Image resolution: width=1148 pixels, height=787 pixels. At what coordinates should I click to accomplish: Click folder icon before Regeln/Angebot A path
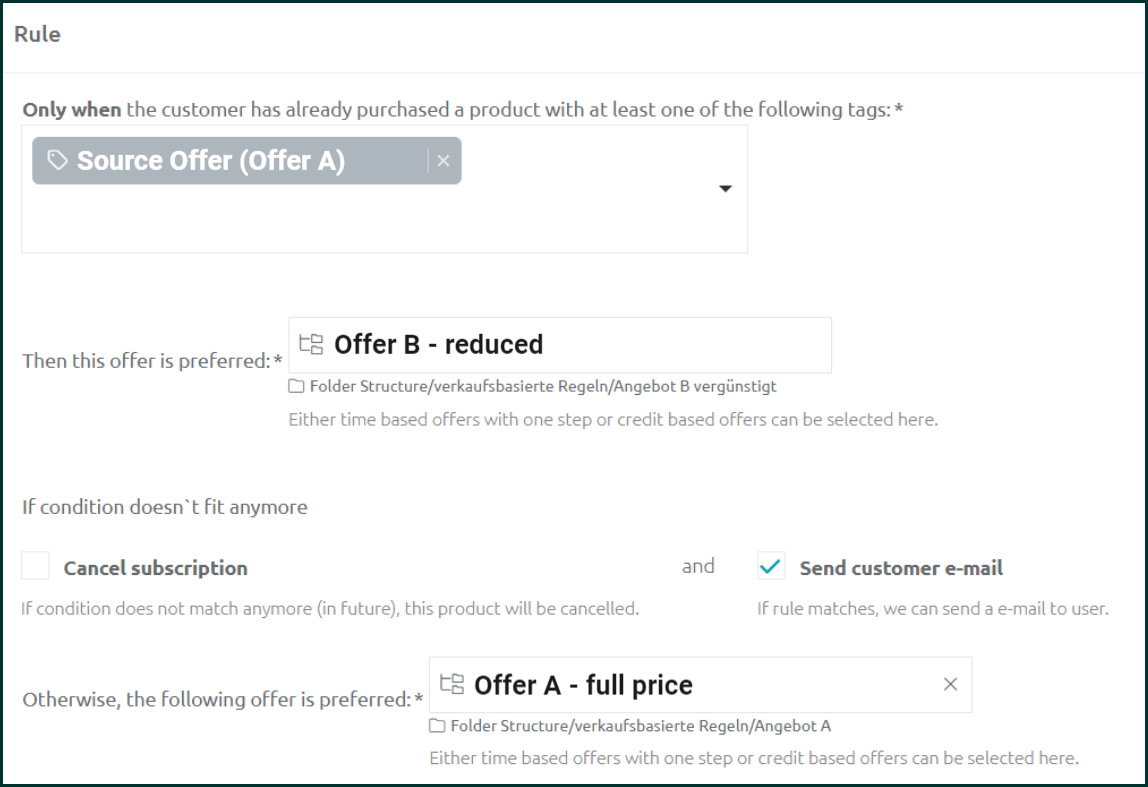point(437,726)
